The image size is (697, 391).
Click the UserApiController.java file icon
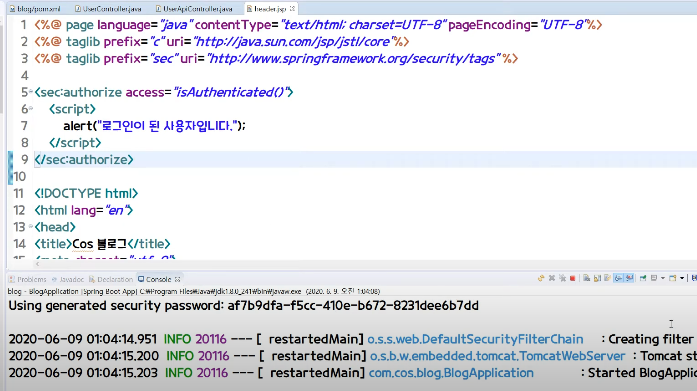click(159, 9)
